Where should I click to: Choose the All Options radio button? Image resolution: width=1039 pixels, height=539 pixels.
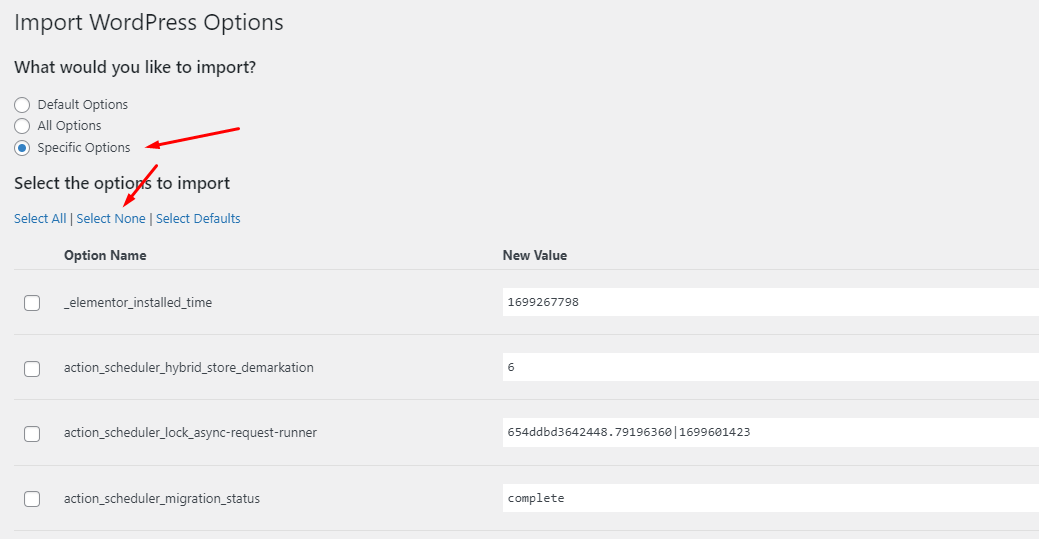tap(22, 126)
